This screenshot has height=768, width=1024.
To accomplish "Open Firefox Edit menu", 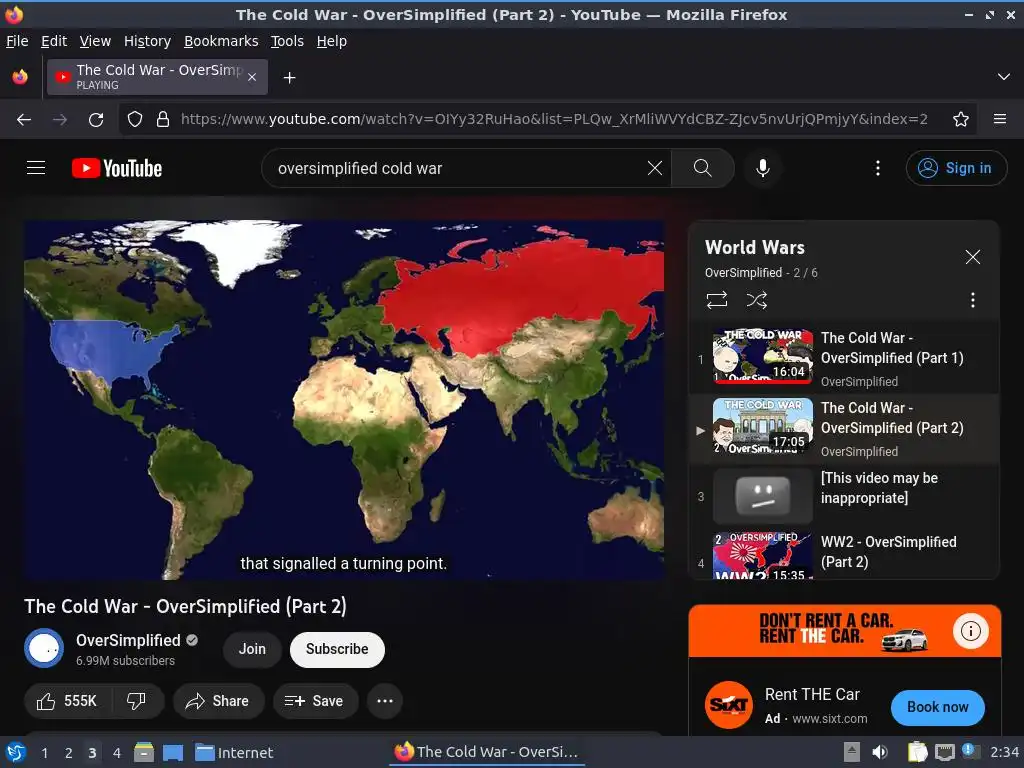I will [54, 41].
